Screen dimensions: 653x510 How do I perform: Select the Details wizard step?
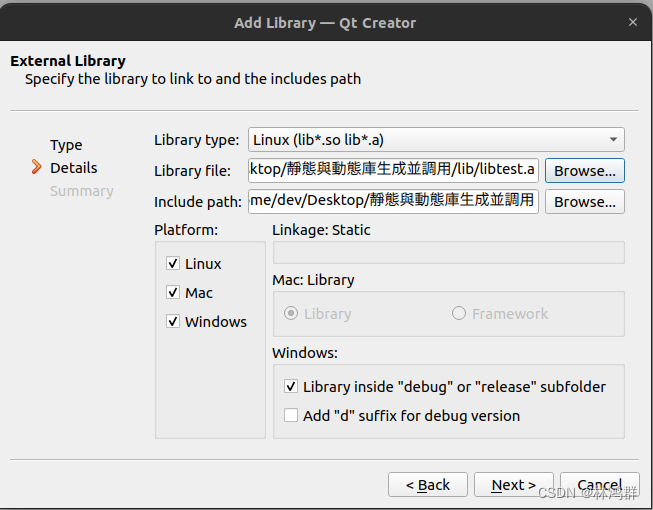tap(74, 168)
